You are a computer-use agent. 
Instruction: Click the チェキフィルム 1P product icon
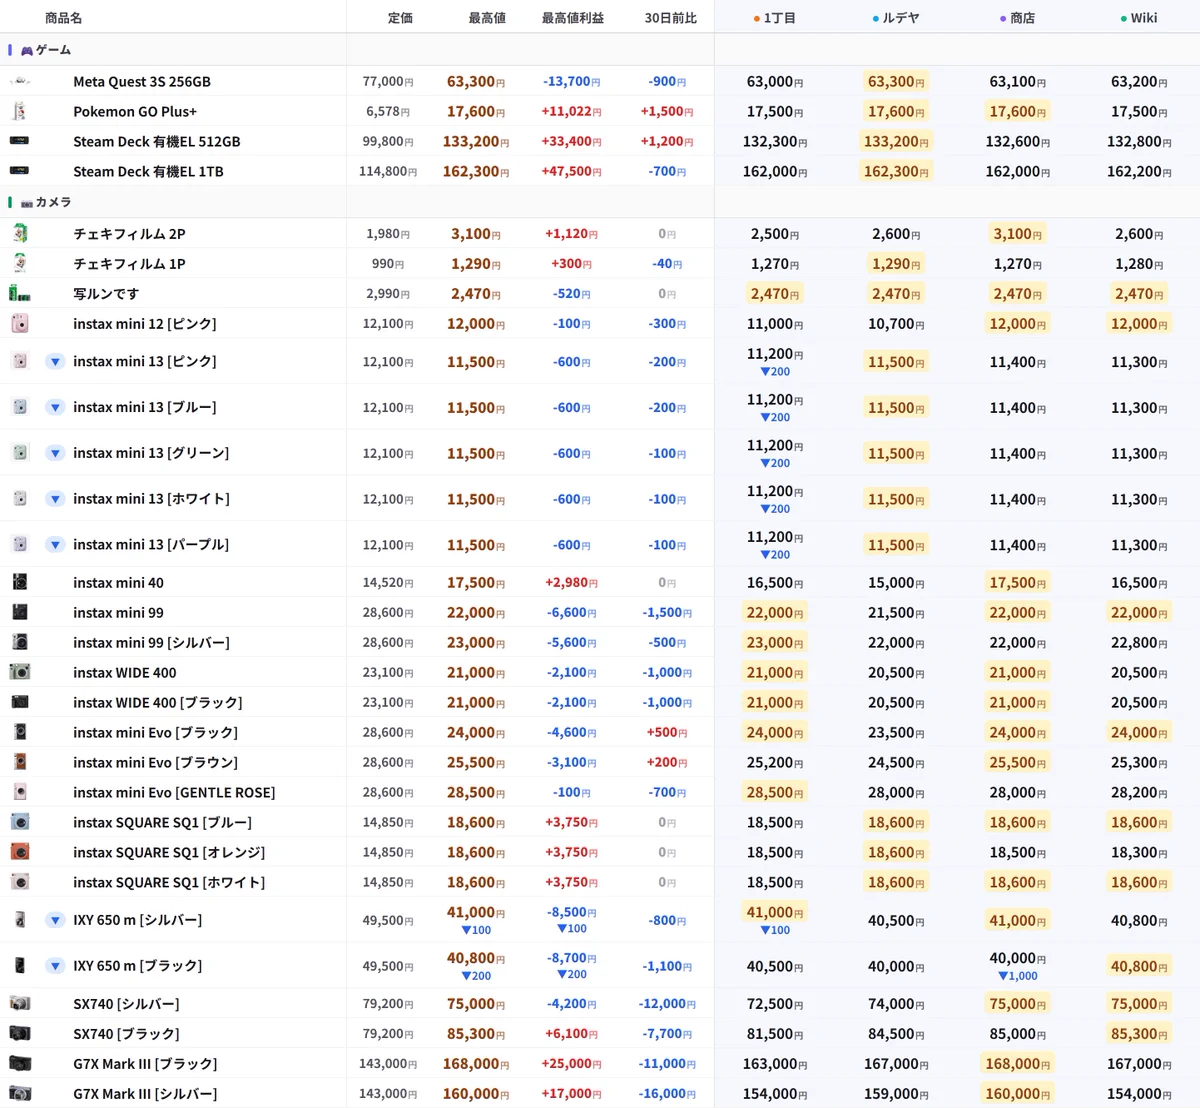coord(20,263)
